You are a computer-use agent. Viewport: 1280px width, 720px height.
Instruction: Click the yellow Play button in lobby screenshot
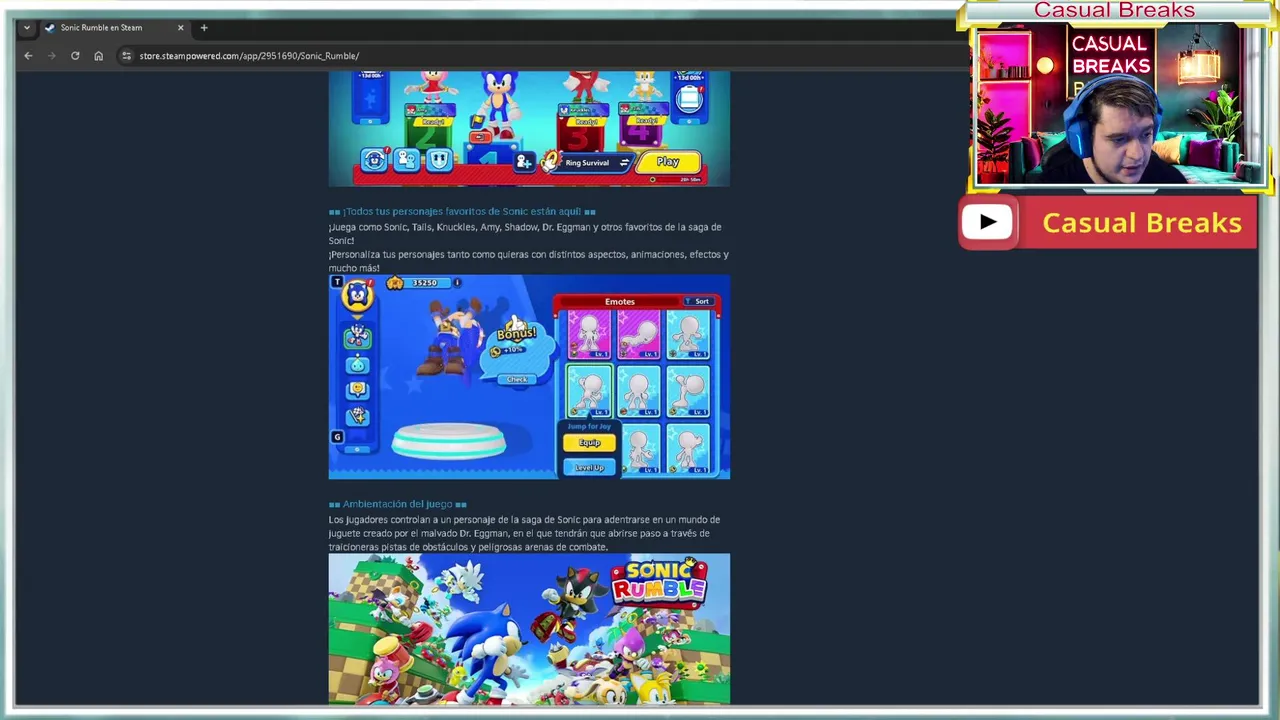[668, 162]
